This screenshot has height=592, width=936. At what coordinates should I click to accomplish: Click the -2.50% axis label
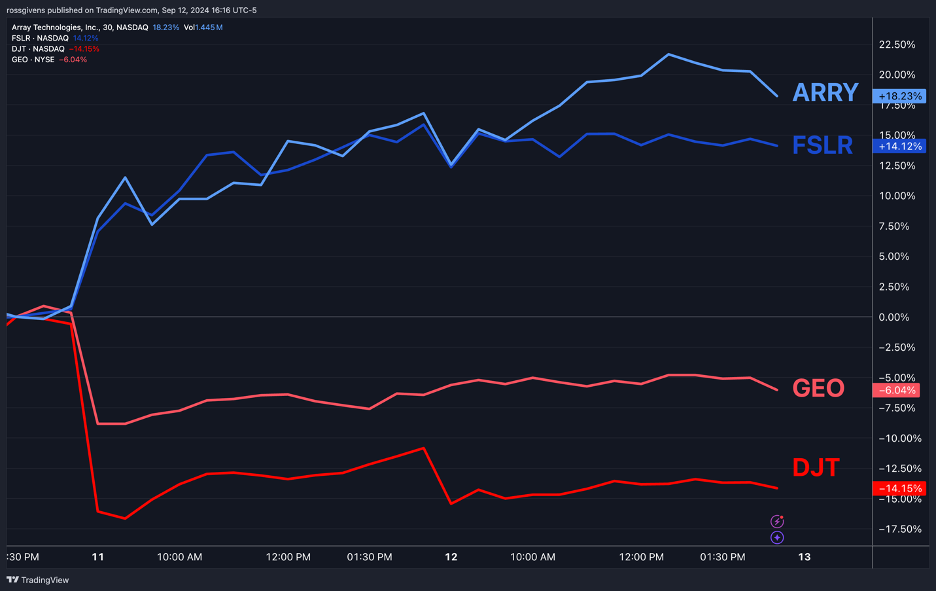coord(896,347)
